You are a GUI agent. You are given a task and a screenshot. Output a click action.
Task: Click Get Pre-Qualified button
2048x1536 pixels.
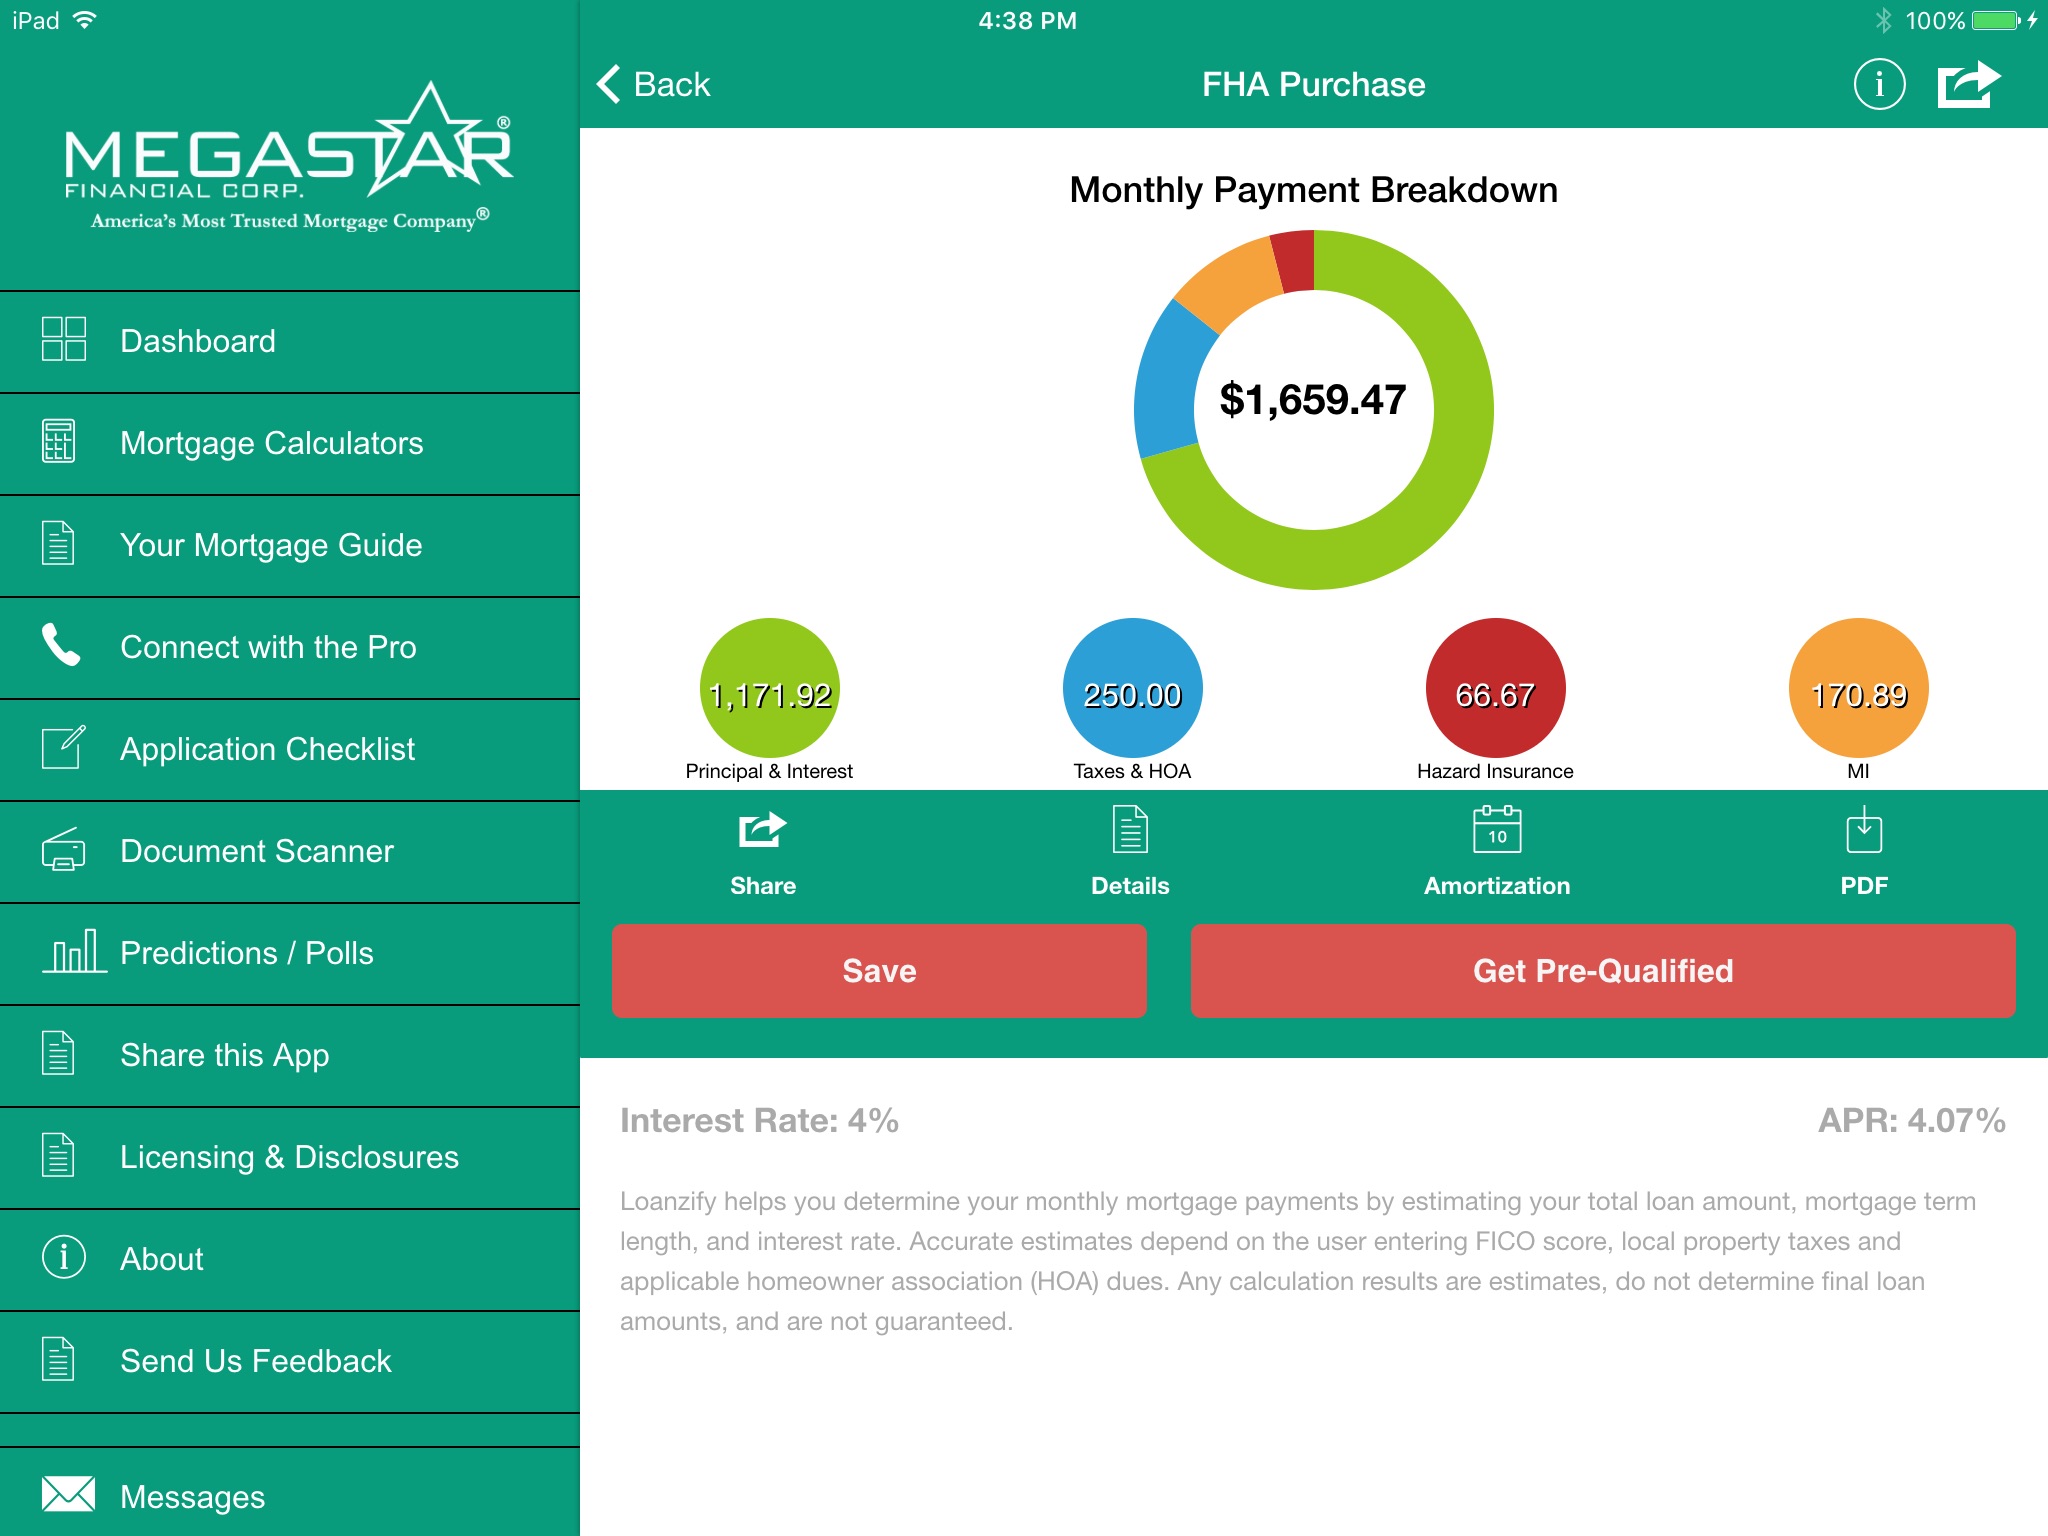1603,970
